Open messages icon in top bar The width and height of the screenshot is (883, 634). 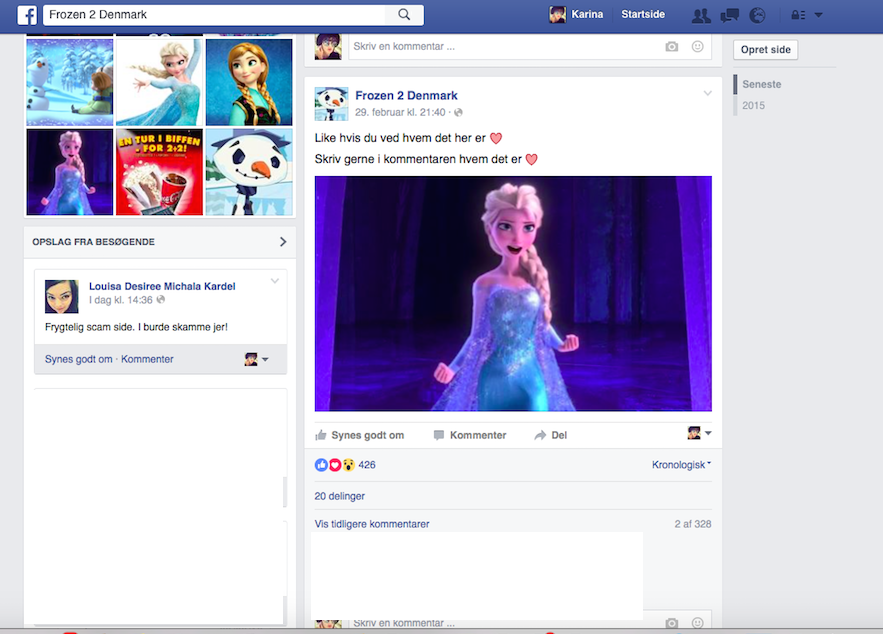(x=729, y=15)
